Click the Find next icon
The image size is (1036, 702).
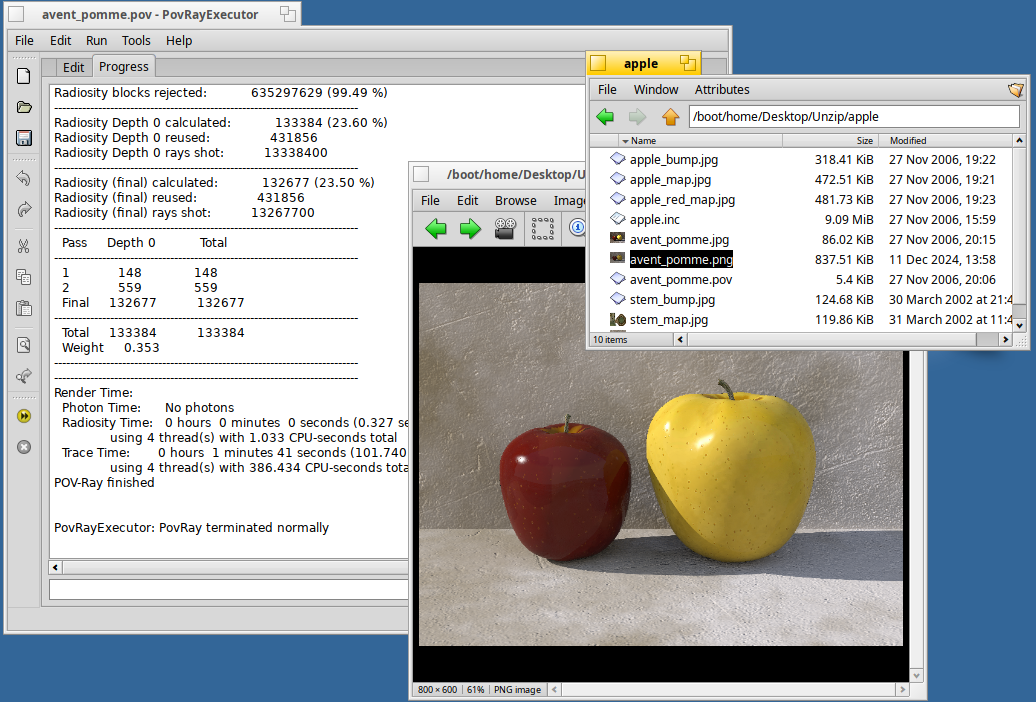tap(24, 375)
